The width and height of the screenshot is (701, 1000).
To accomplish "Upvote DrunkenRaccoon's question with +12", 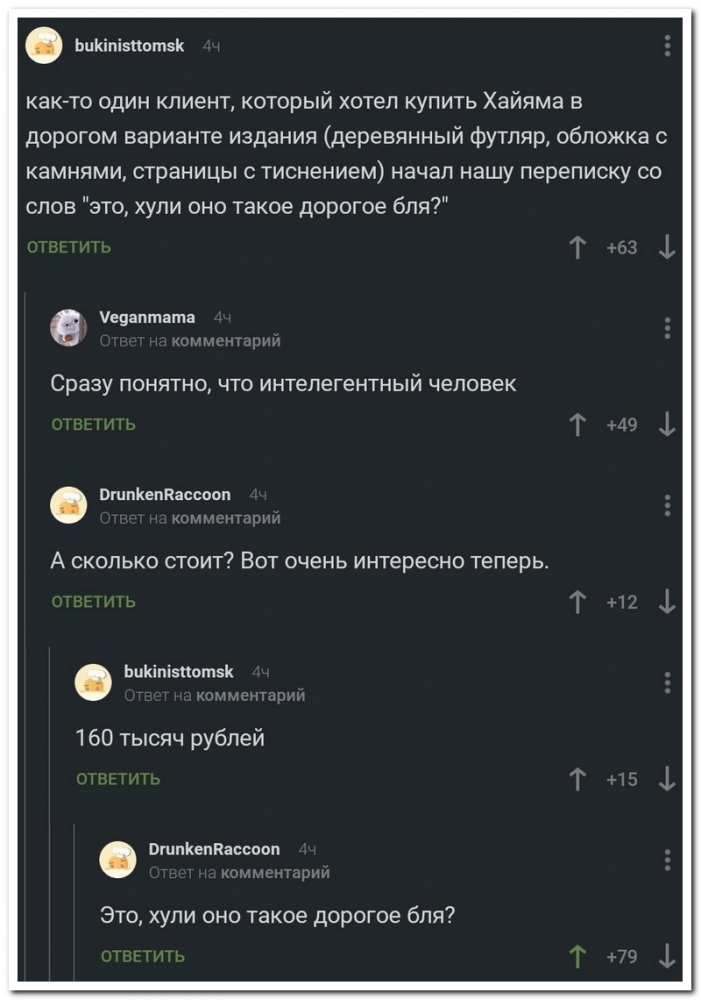I will [x=576, y=602].
